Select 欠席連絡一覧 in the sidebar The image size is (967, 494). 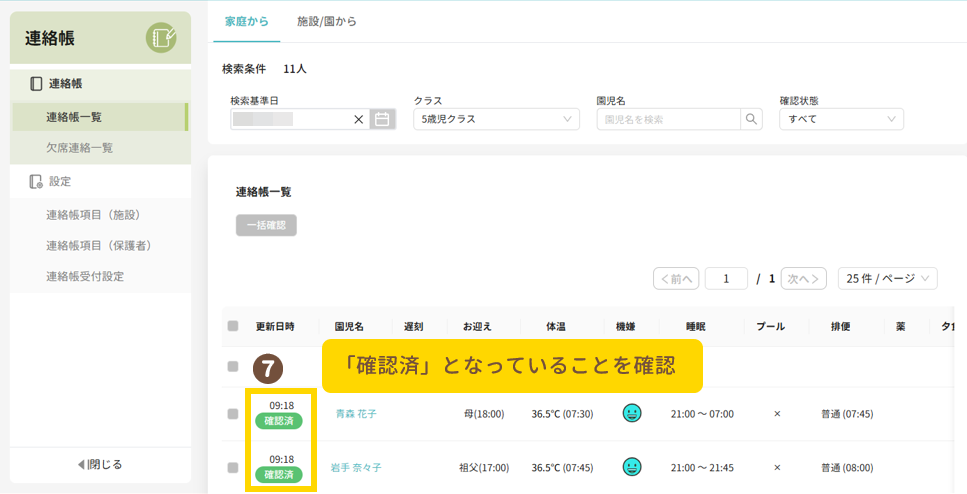80,147
